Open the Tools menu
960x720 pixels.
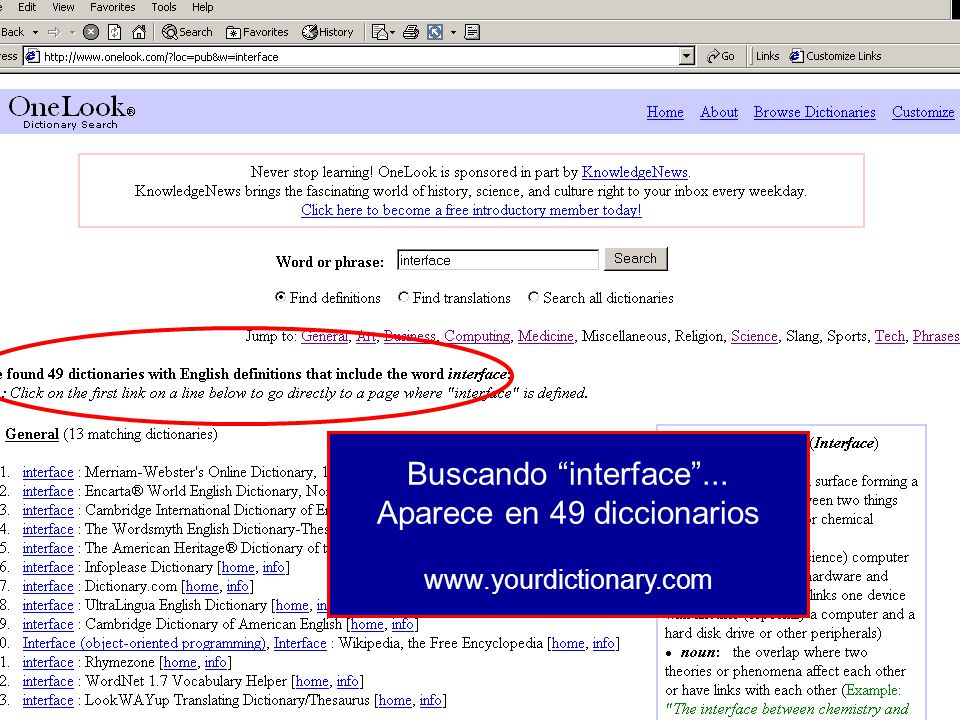(163, 7)
